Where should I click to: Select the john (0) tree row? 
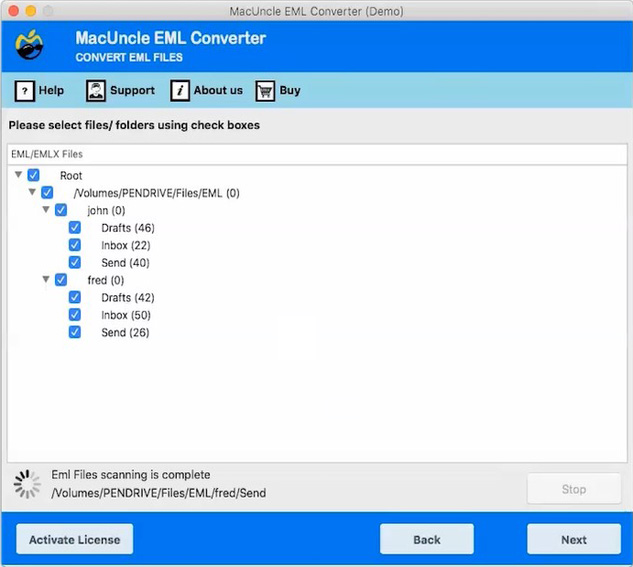[106, 211]
